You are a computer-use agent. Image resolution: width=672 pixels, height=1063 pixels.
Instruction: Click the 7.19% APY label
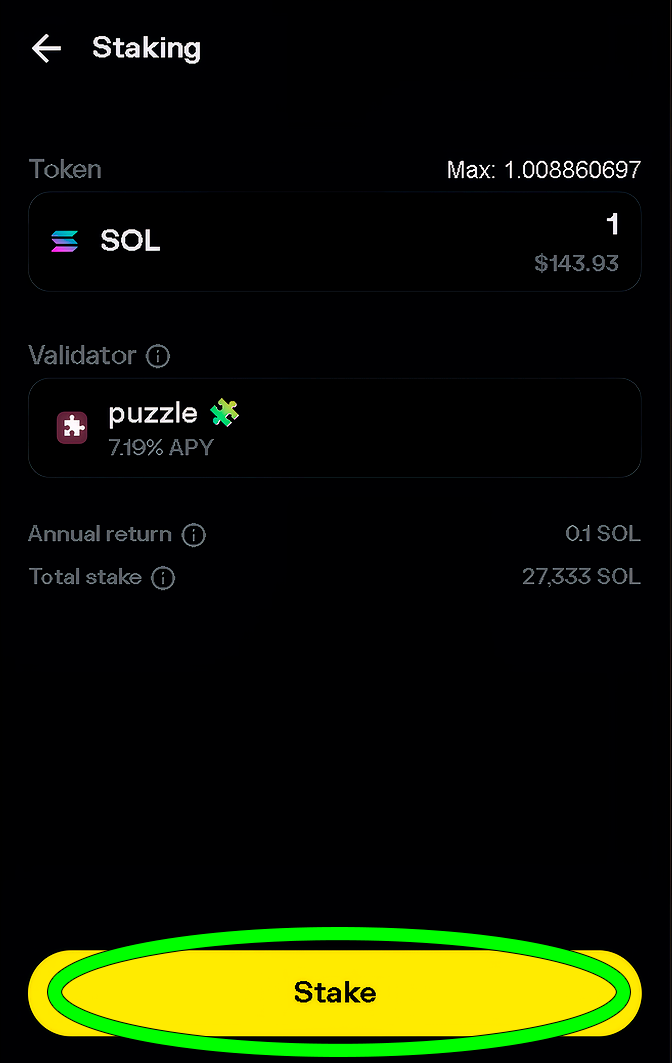(161, 448)
